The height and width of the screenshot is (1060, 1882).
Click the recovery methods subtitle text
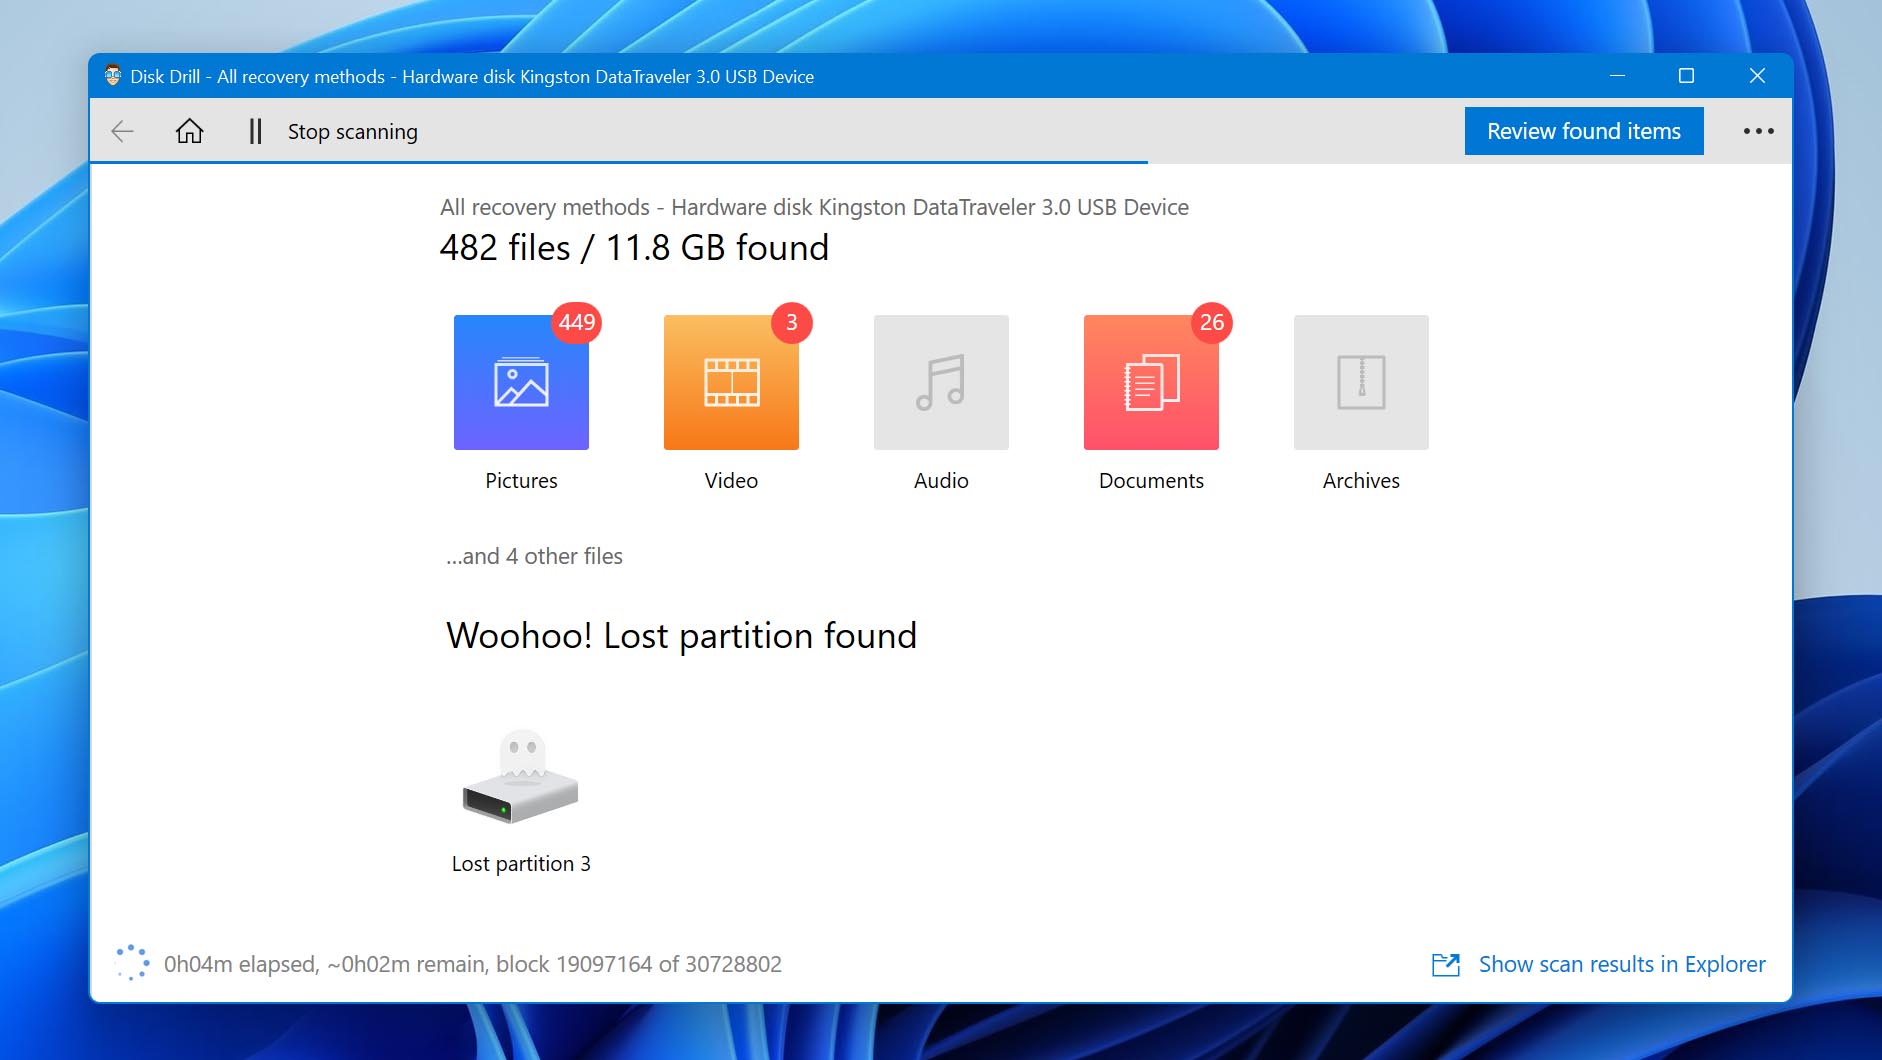pos(814,207)
